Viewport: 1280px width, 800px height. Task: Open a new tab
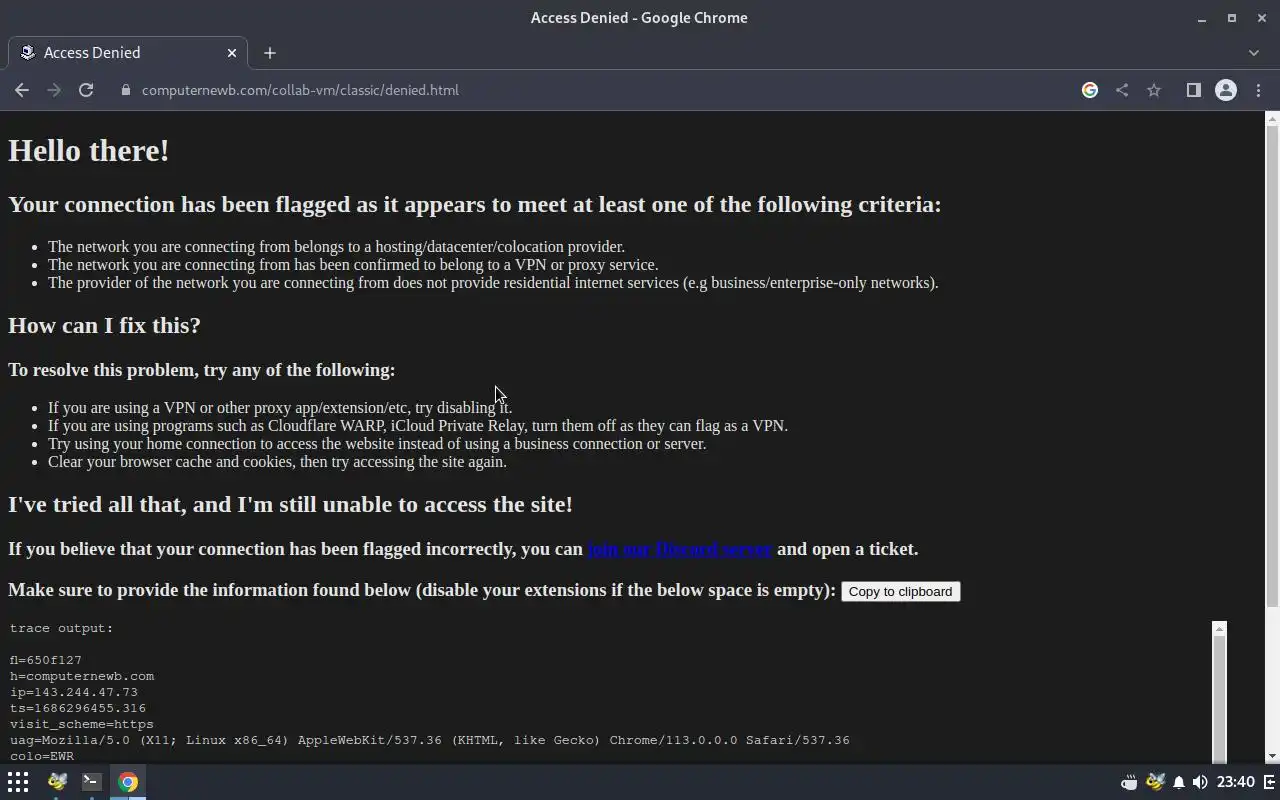[270, 53]
